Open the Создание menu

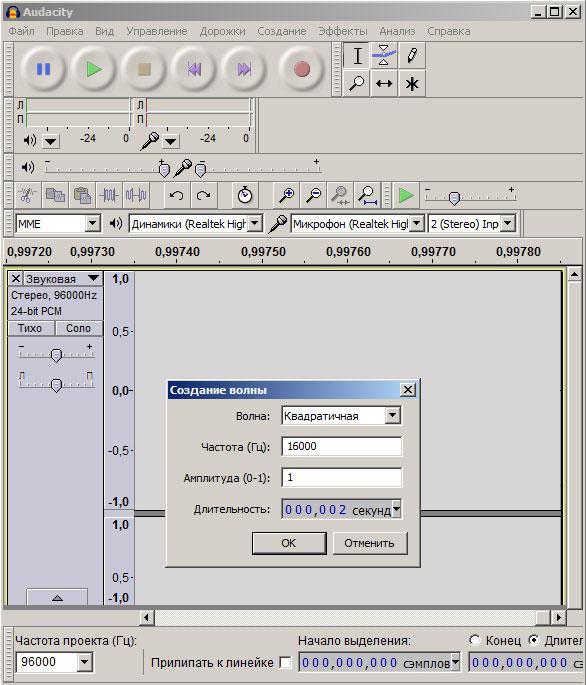click(282, 31)
